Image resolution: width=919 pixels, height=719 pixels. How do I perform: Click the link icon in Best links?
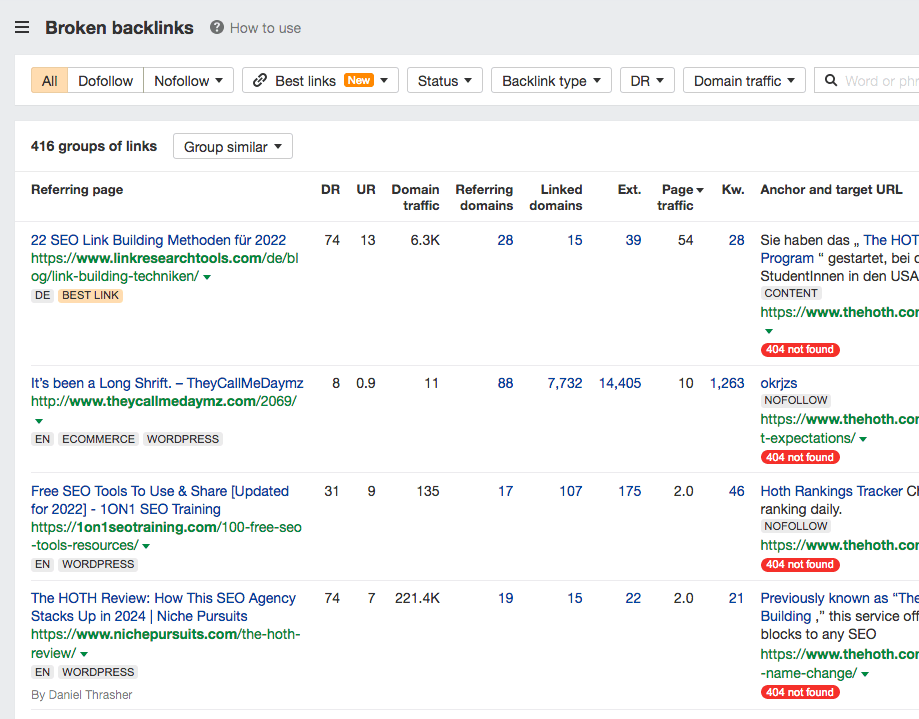click(x=260, y=81)
